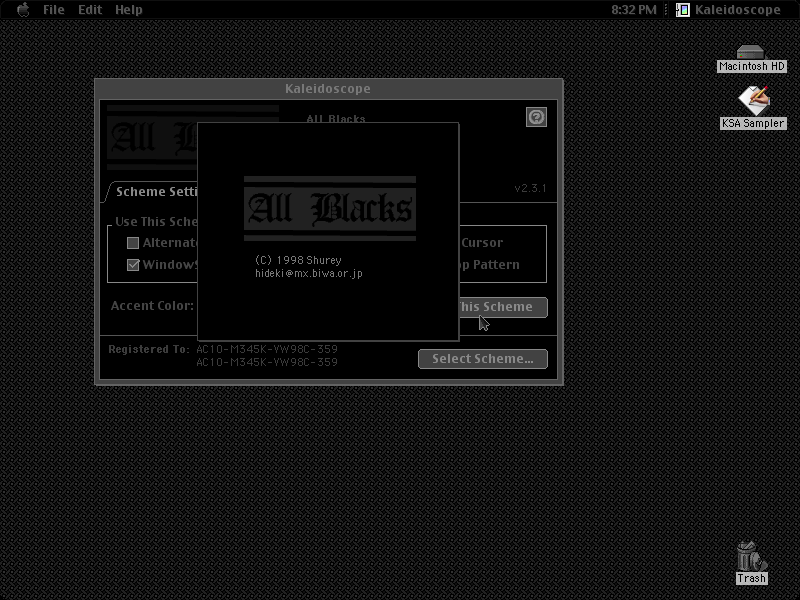Click the Pattern option label
Image resolution: width=800 pixels, height=600 pixels.
496,265
